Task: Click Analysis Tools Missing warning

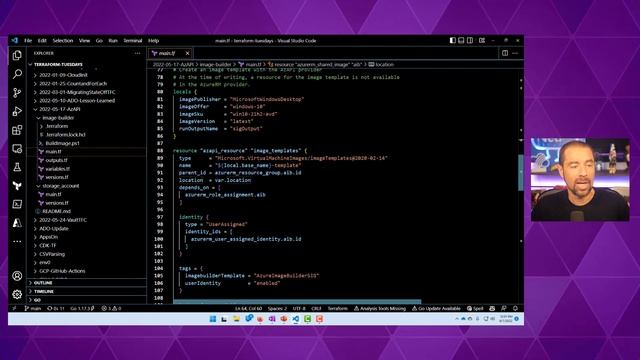Action: tap(380, 309)
